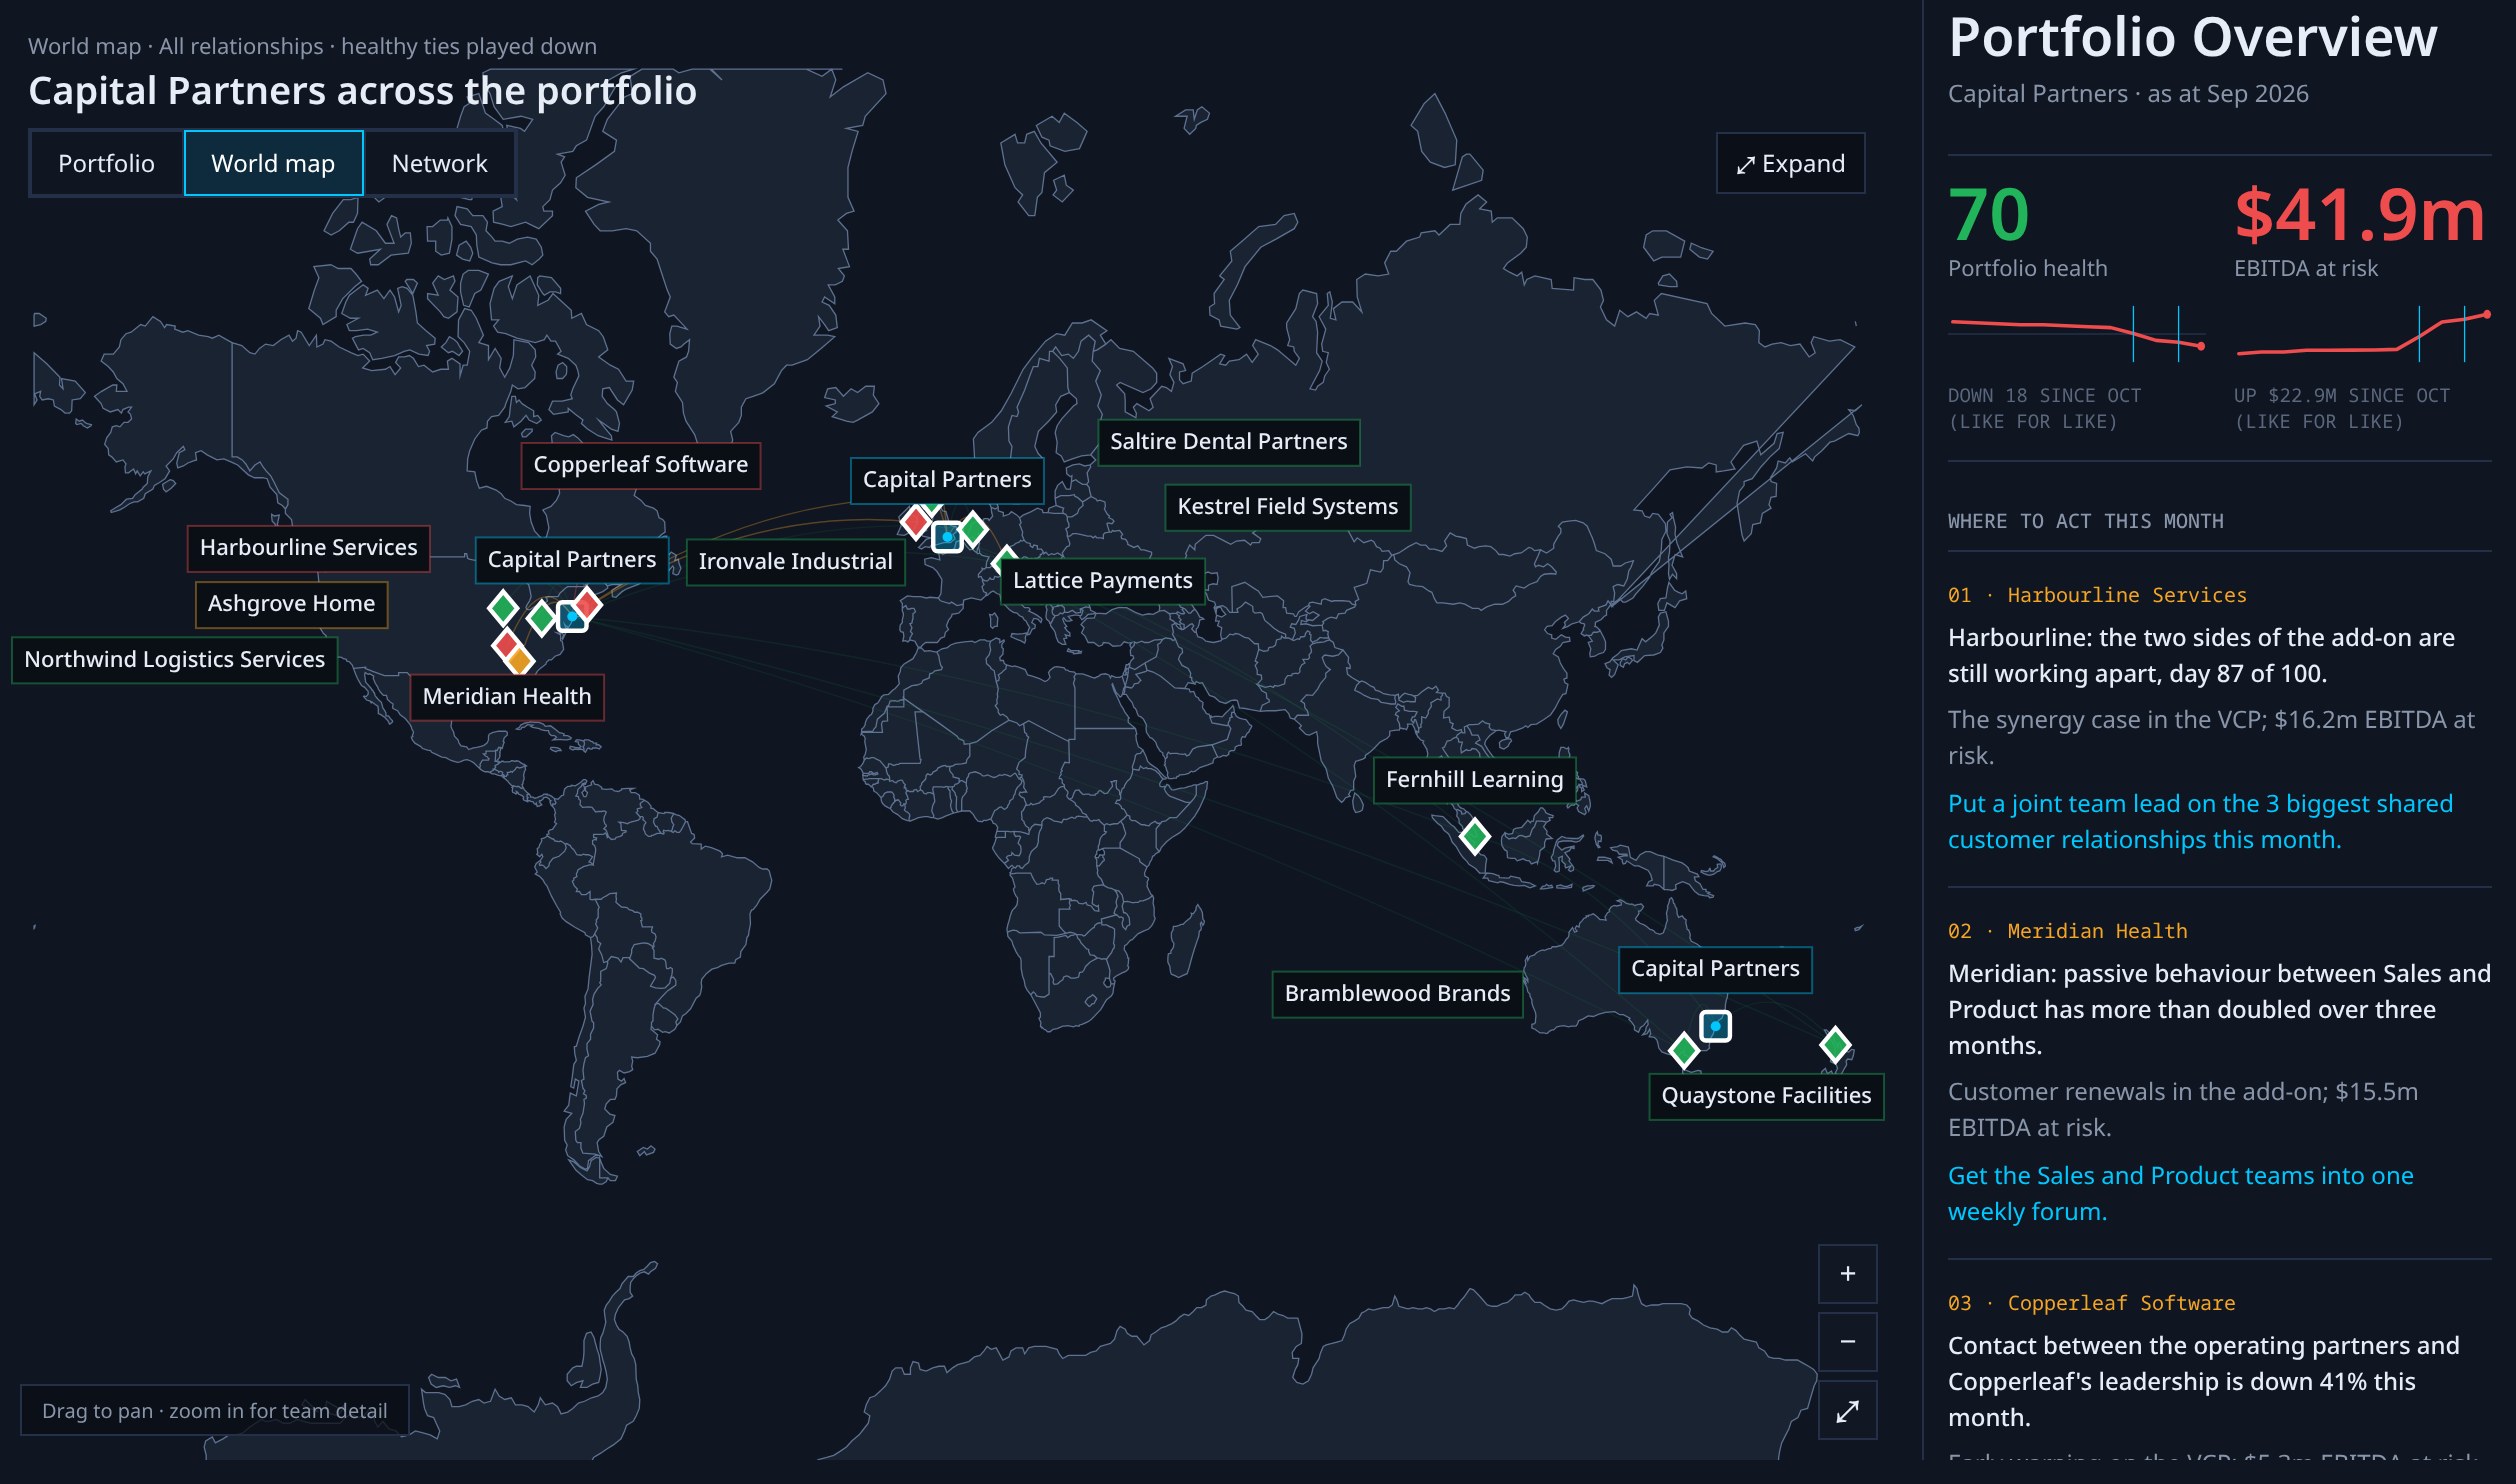Screen dimensions: 2516x1484
Task: Click the fullscreen arrow icon below zoom controls
Action: 1847,1410
